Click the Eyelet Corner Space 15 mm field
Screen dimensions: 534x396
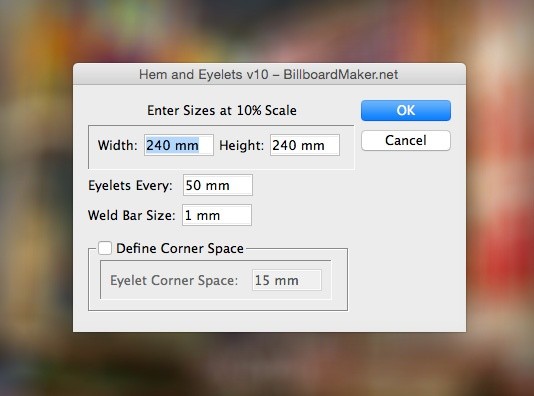pyautogui.click(x=287, y=280)
